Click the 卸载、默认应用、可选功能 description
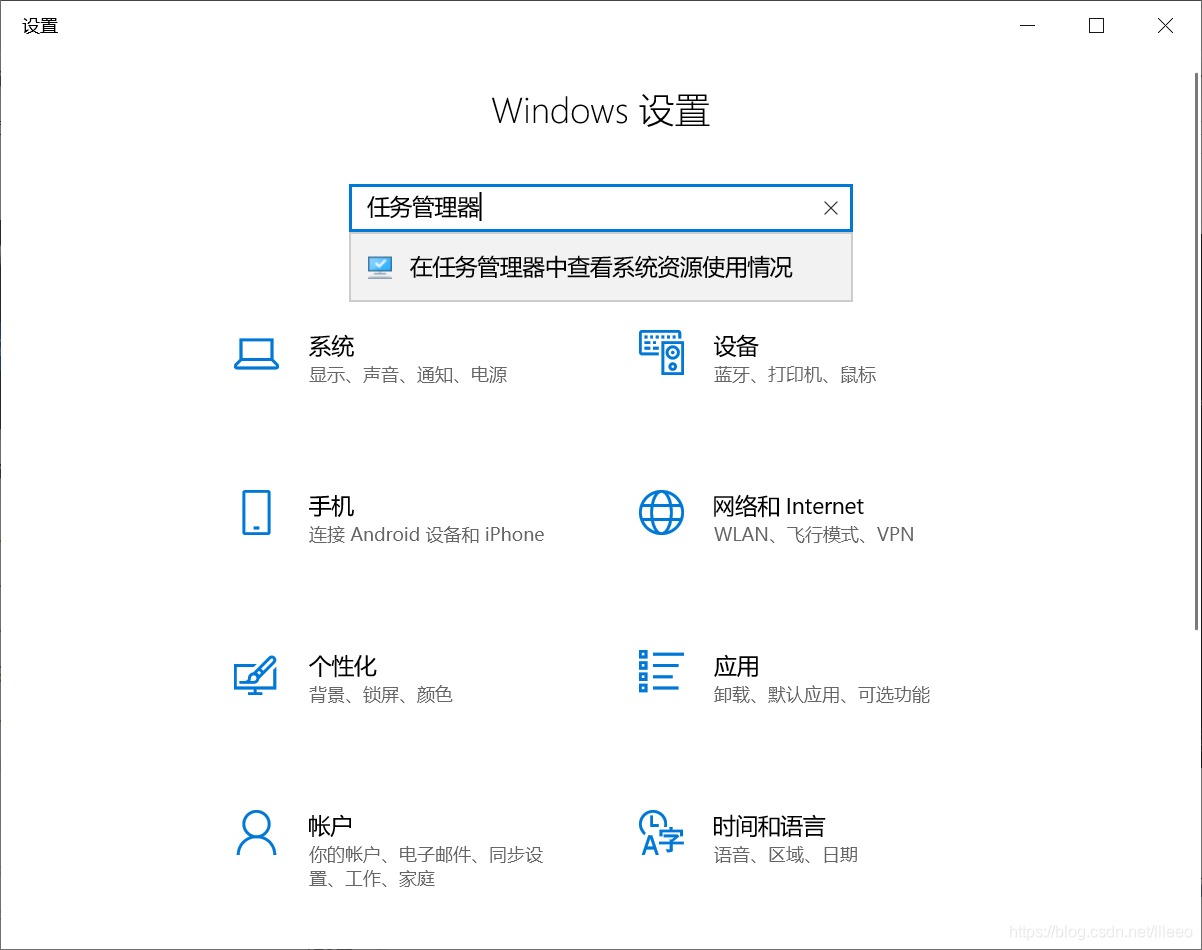1202x950 pixels. (x=822, y=694)
